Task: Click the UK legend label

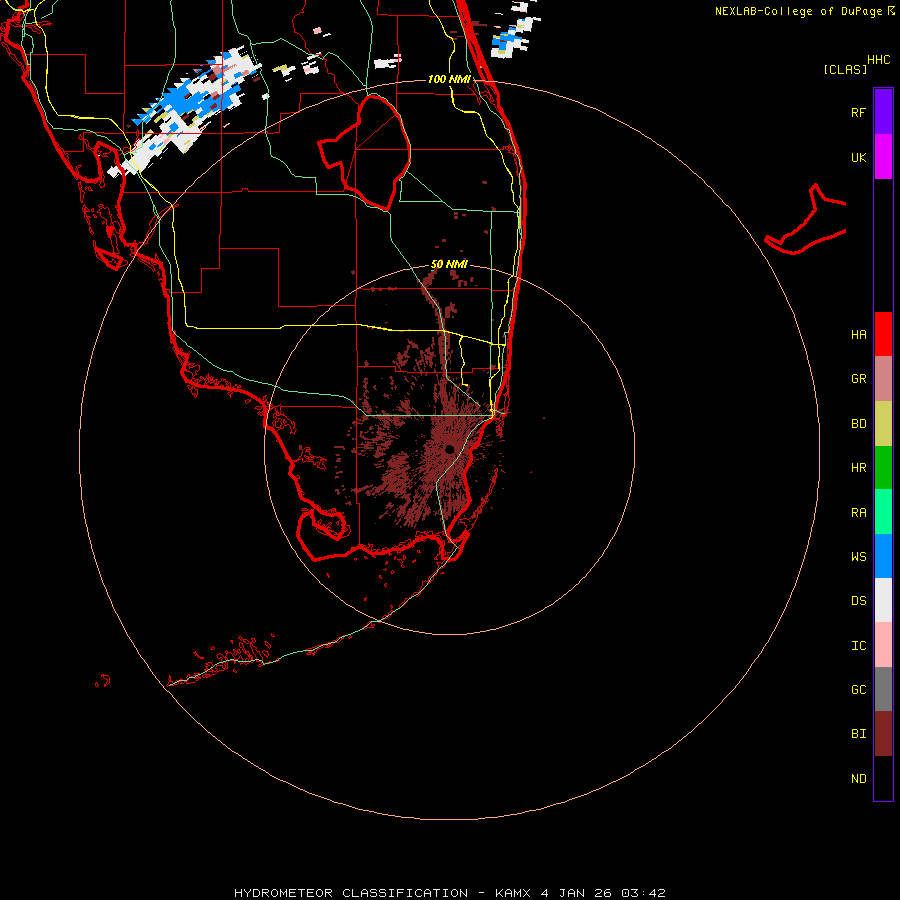Action: pyautogui.click(x=858, y=157)
